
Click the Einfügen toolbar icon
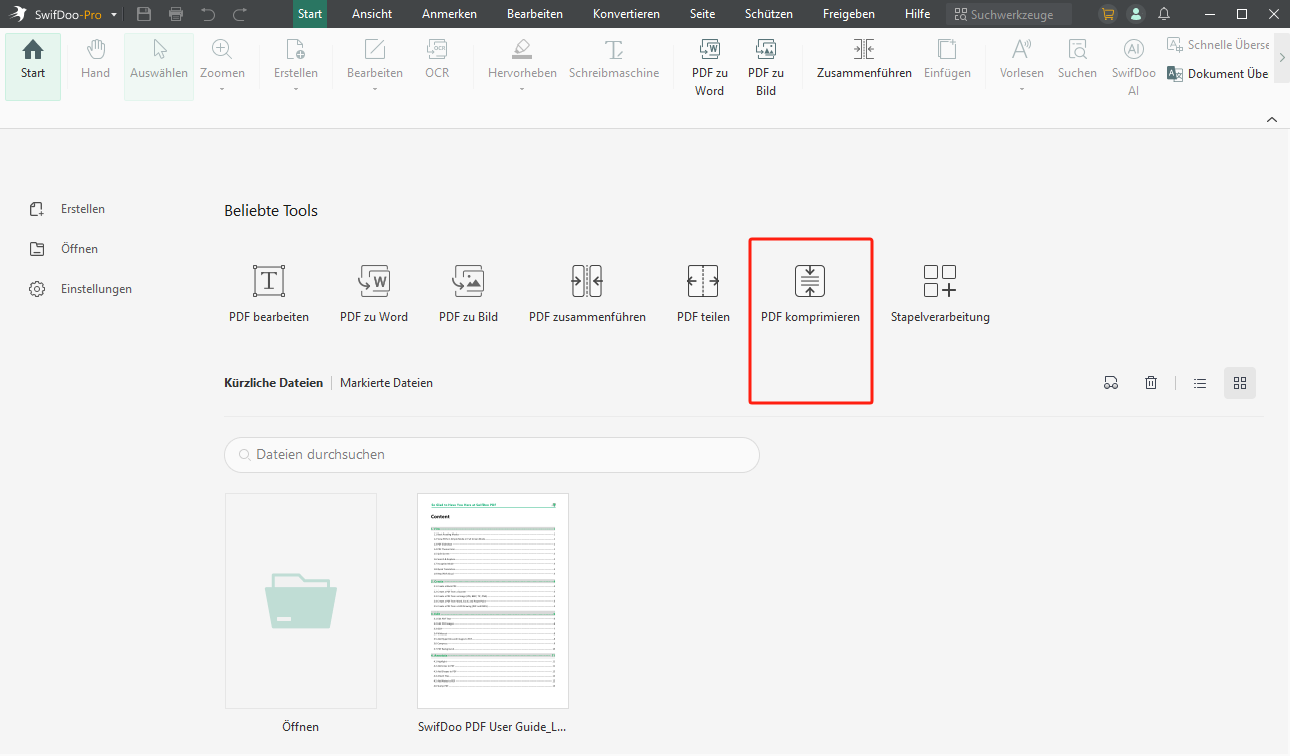[x=947, y=50]
